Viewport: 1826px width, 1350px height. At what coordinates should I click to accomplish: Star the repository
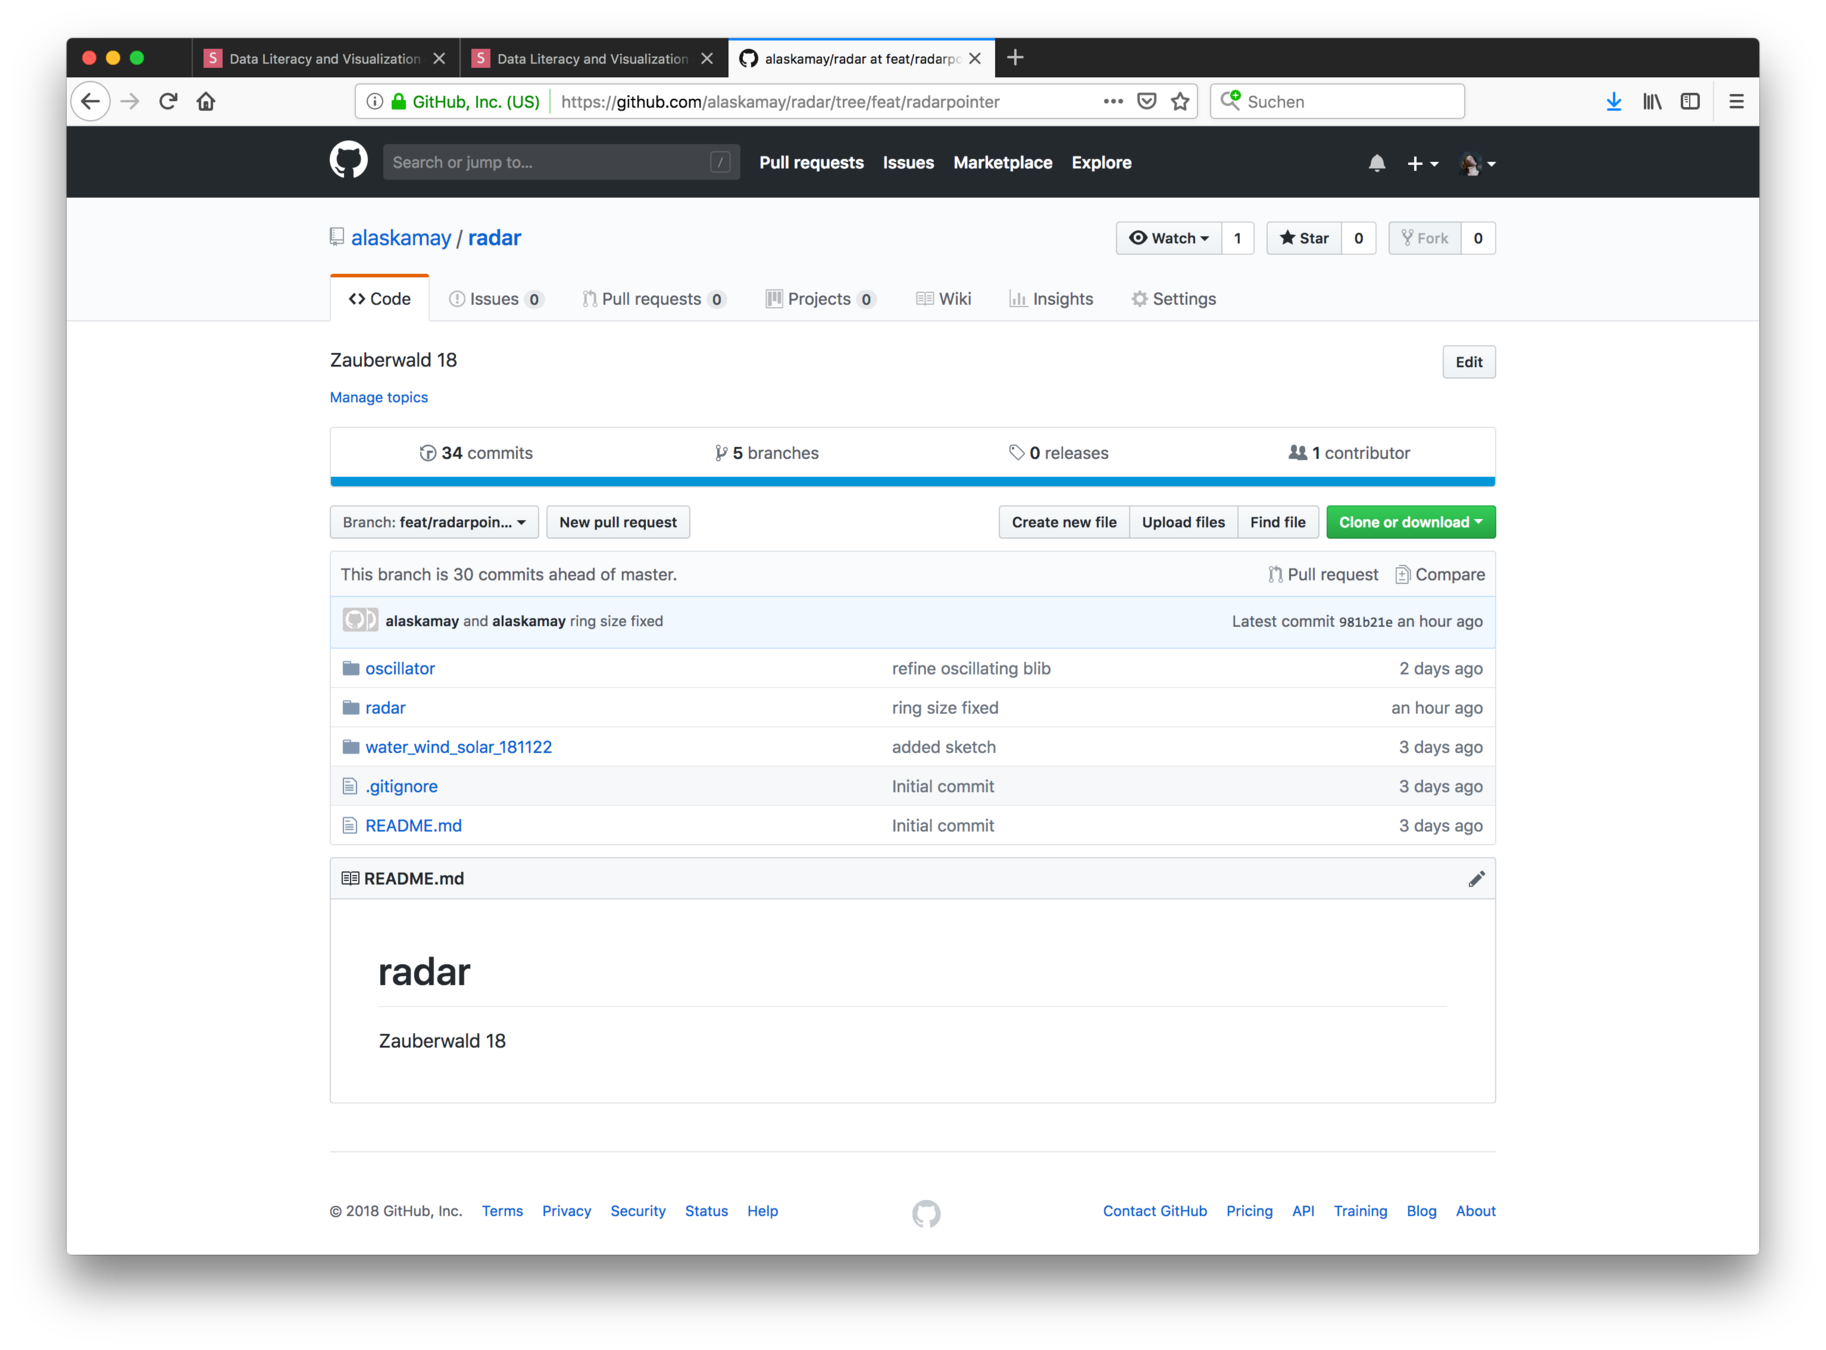tap(1304, 238)
